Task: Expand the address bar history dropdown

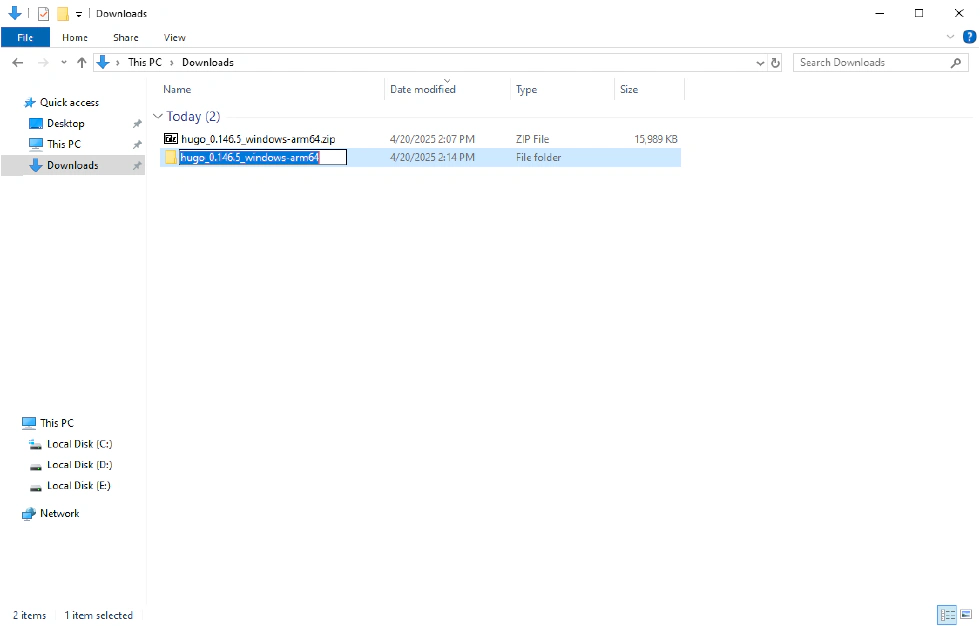Action: click(x=760, y=62)
